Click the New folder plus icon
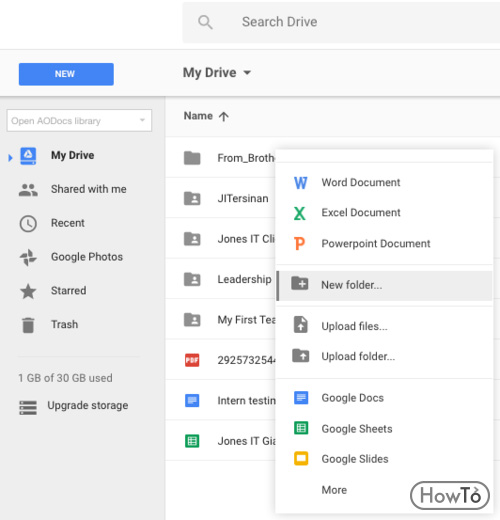500x520 pixels. (x=300, y=284)
